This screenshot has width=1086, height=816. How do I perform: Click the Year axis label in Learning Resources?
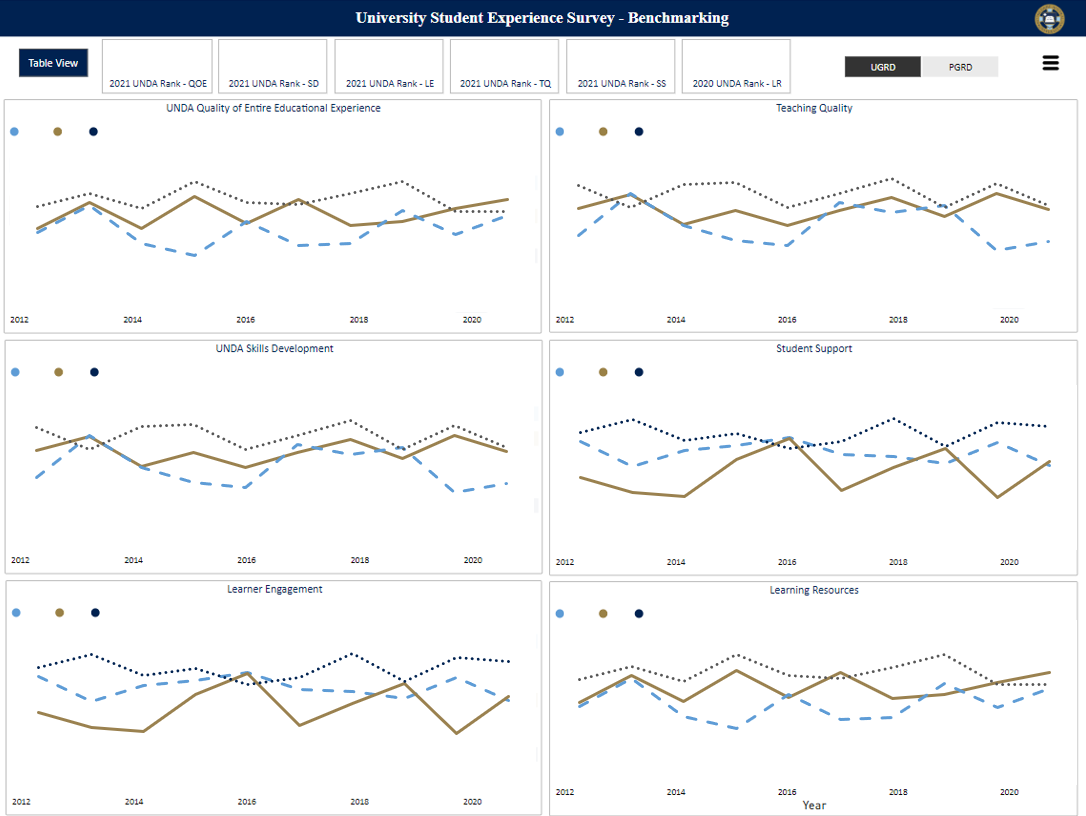(x=814, y=805)
